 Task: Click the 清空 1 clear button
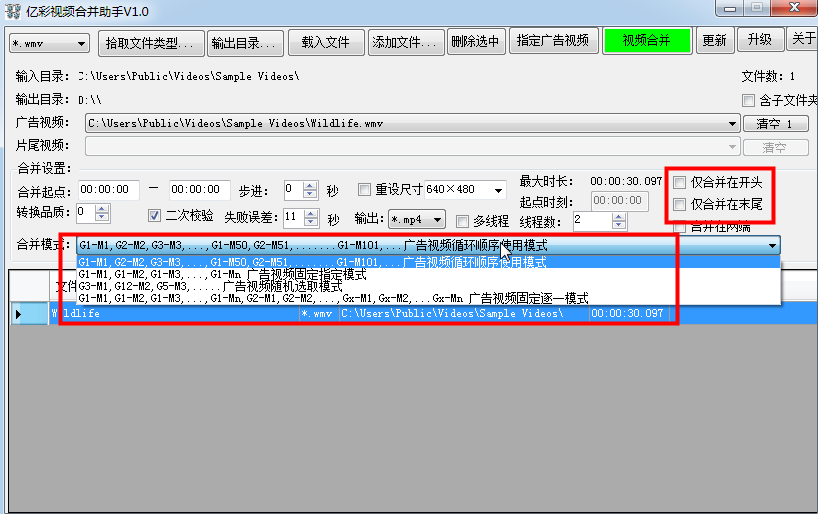point(775,124)
